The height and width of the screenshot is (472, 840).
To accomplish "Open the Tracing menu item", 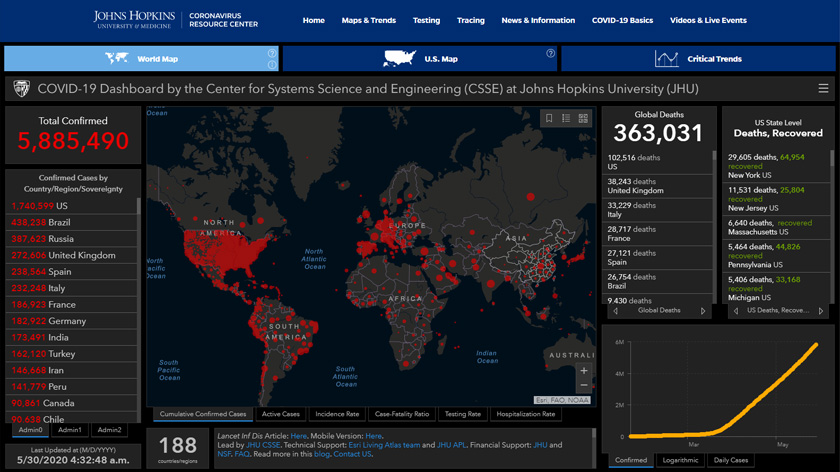I will pyautogui.click(x=470, y=20).
